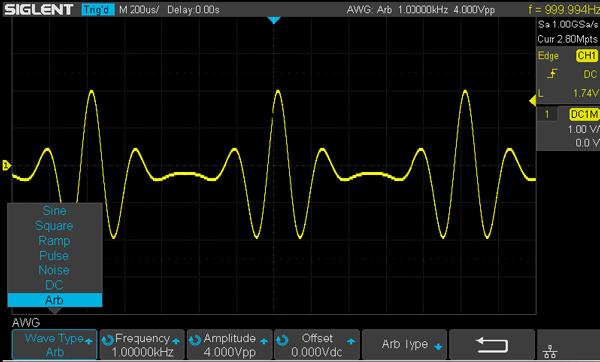This screenshot has width=600, height=362.
Task: Select Square wave type
Action: point(54,226)
